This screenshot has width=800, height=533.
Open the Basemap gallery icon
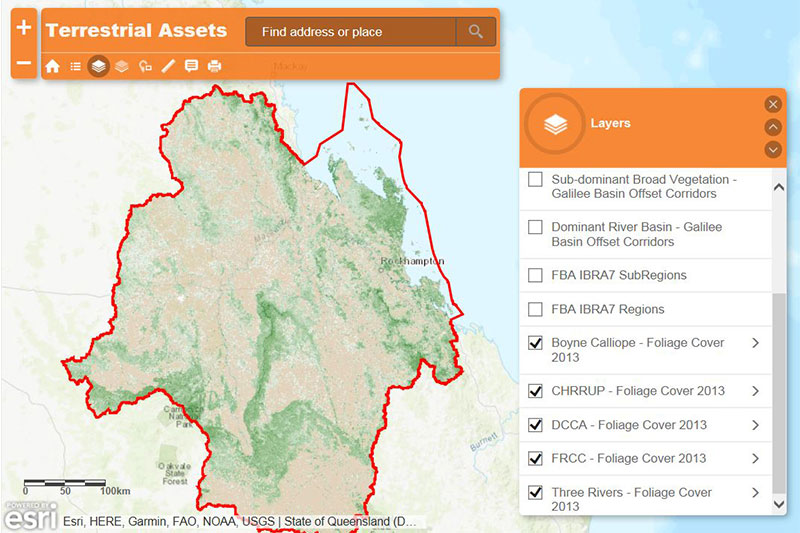coord(121,67)
